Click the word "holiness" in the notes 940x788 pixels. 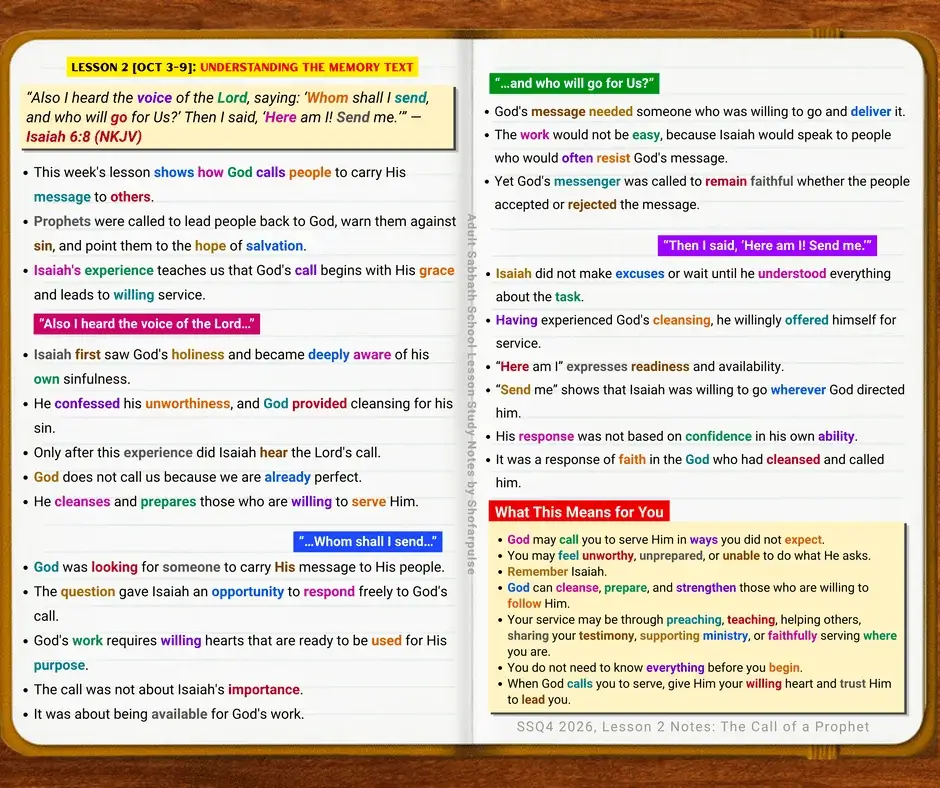pos(198,354)
